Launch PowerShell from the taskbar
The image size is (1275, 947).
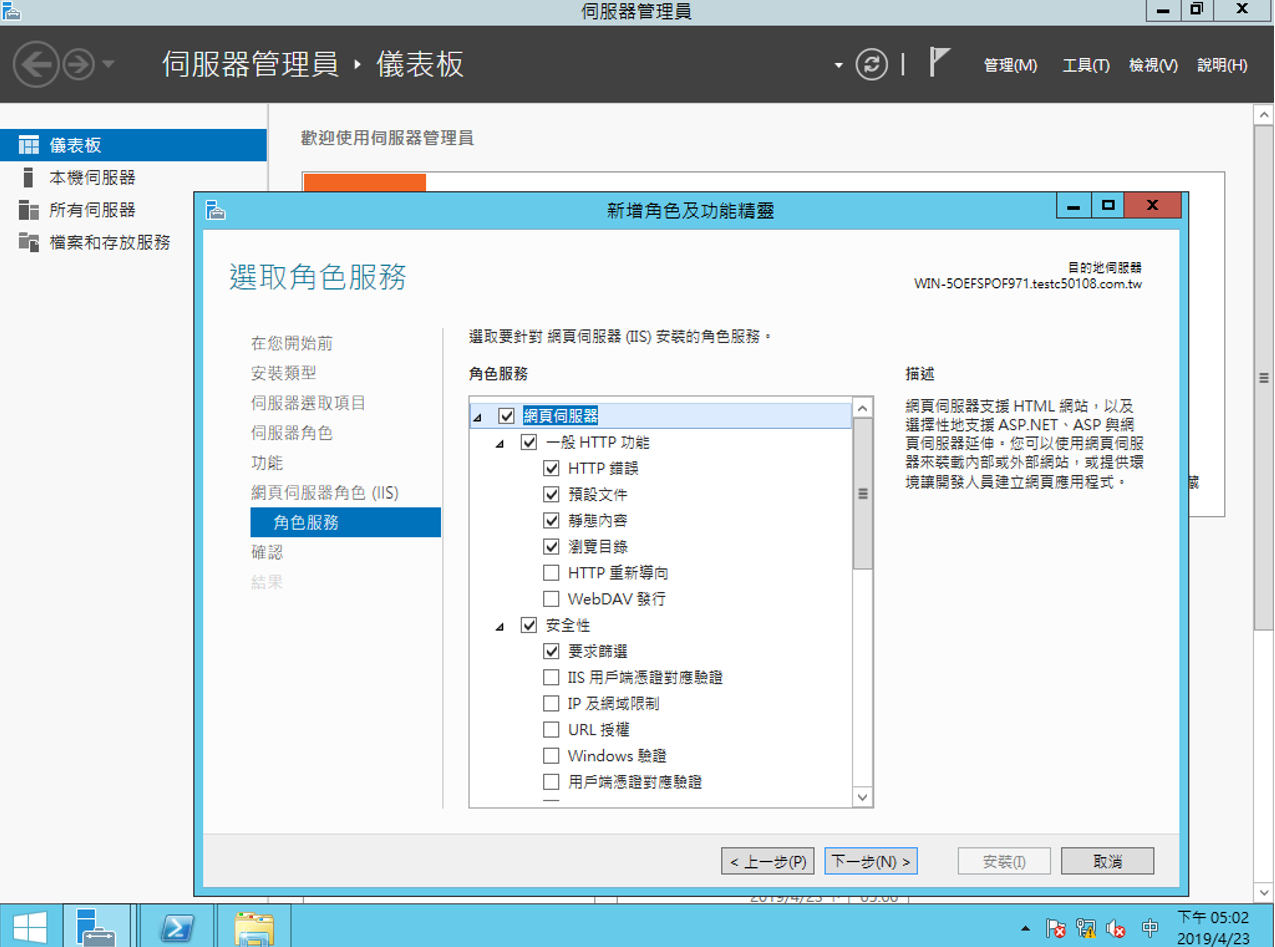[177, 926]
